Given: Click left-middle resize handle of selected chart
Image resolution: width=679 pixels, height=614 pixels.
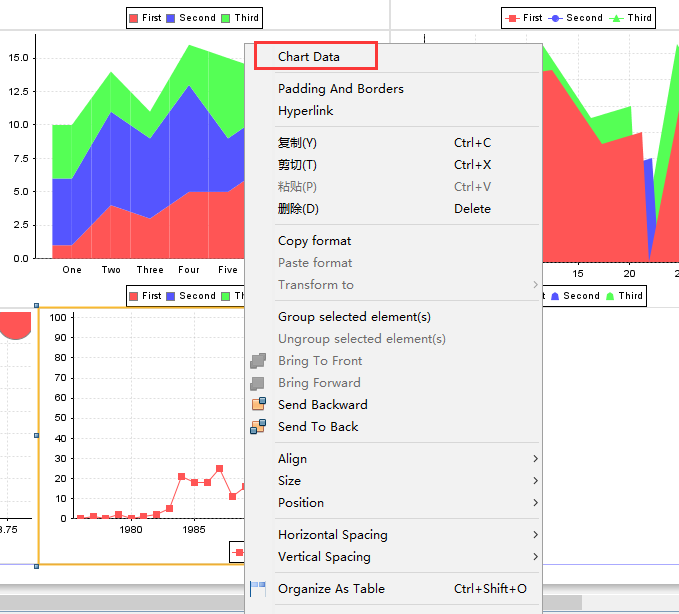Looking at the screenshot, I should click(x=36, y=436).
